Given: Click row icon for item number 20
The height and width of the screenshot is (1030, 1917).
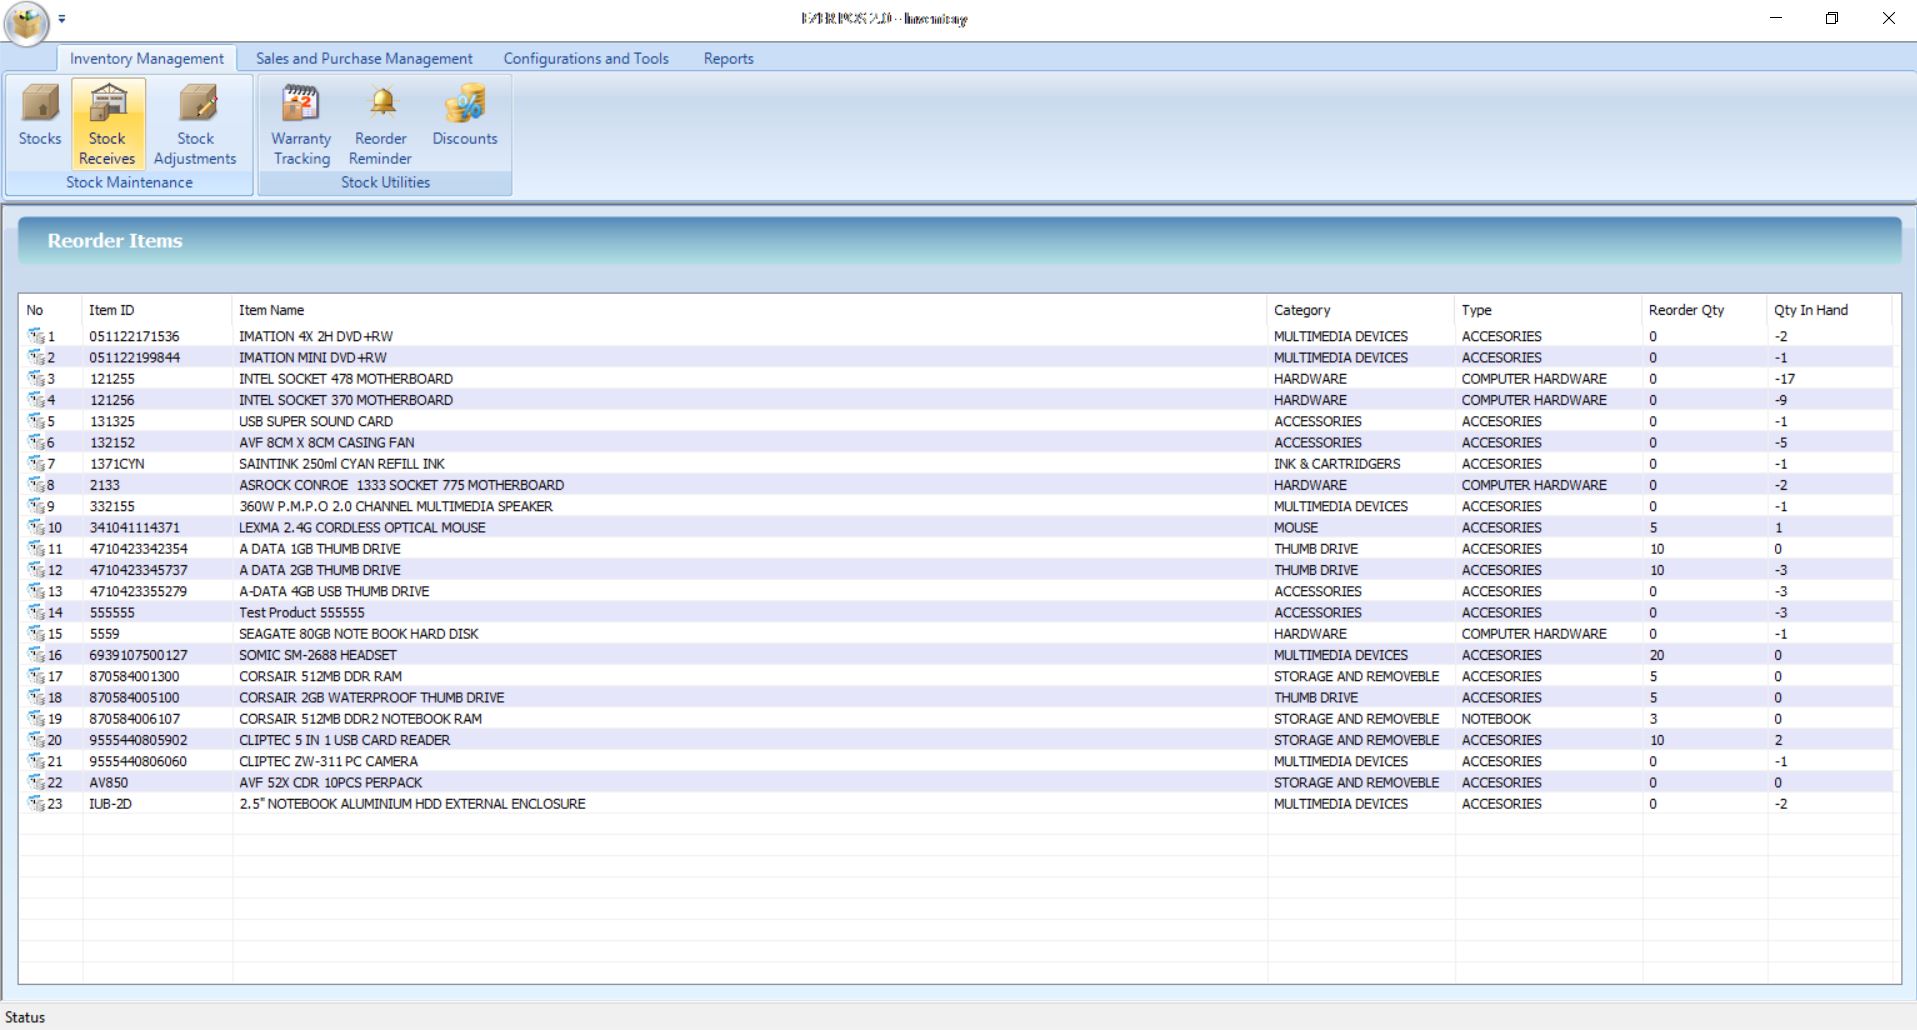Looking at the screenshot, I should [x=36, y=740].
